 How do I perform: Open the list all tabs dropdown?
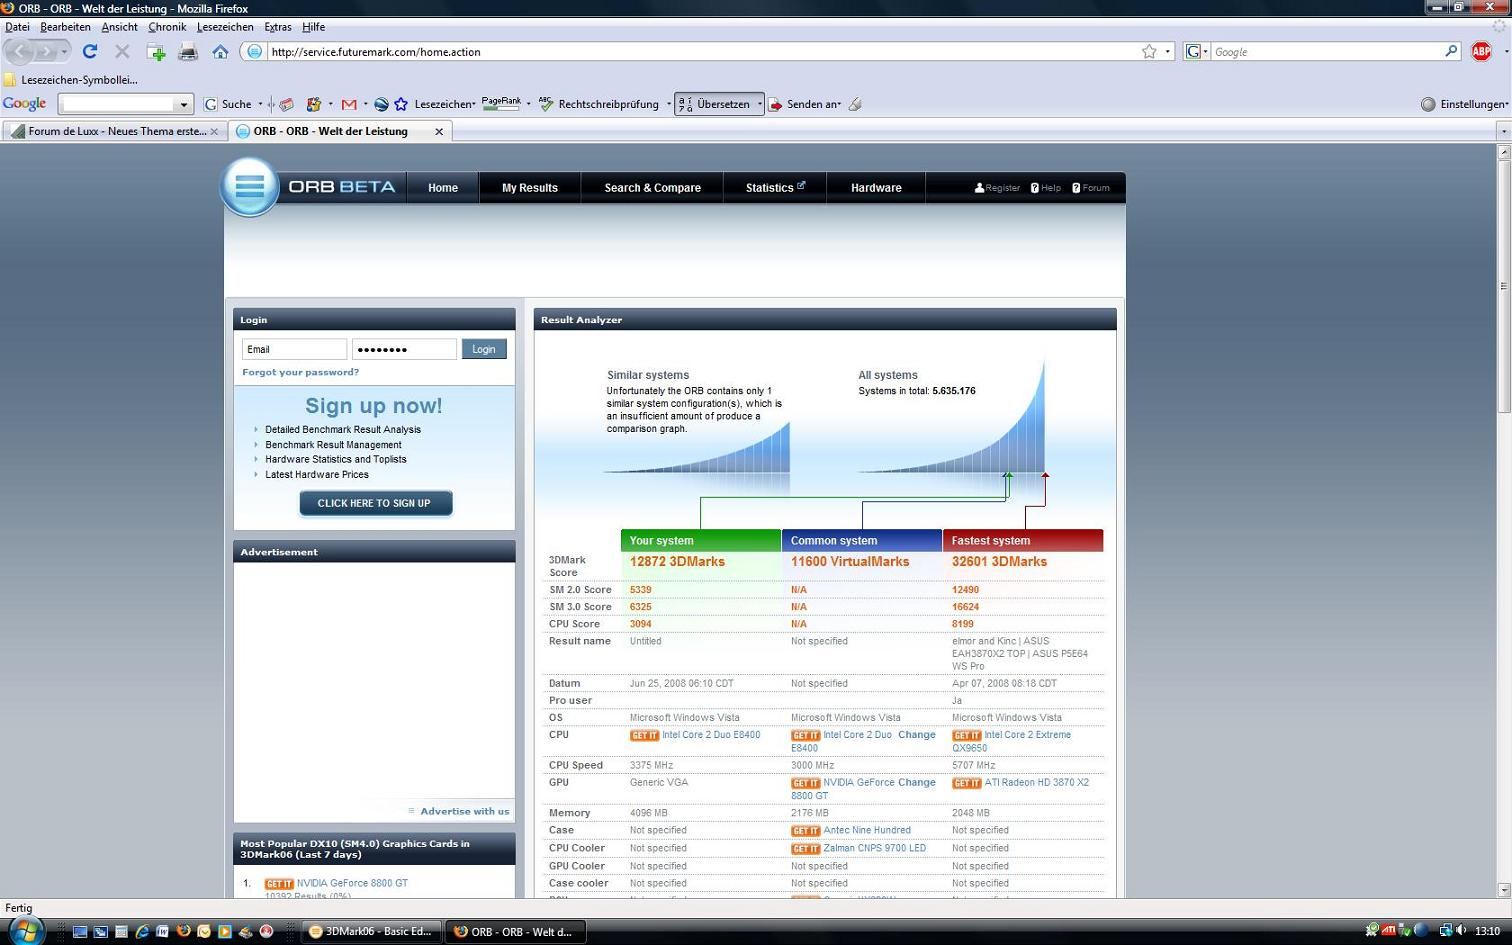1503,131
